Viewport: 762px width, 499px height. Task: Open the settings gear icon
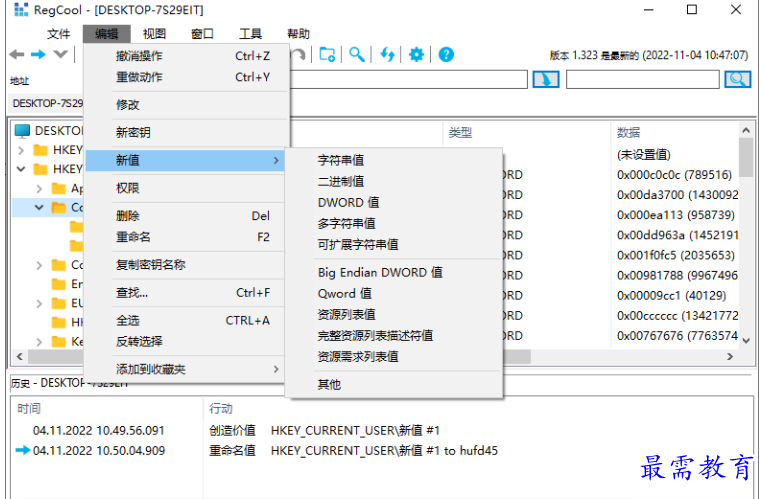point(416,54)
